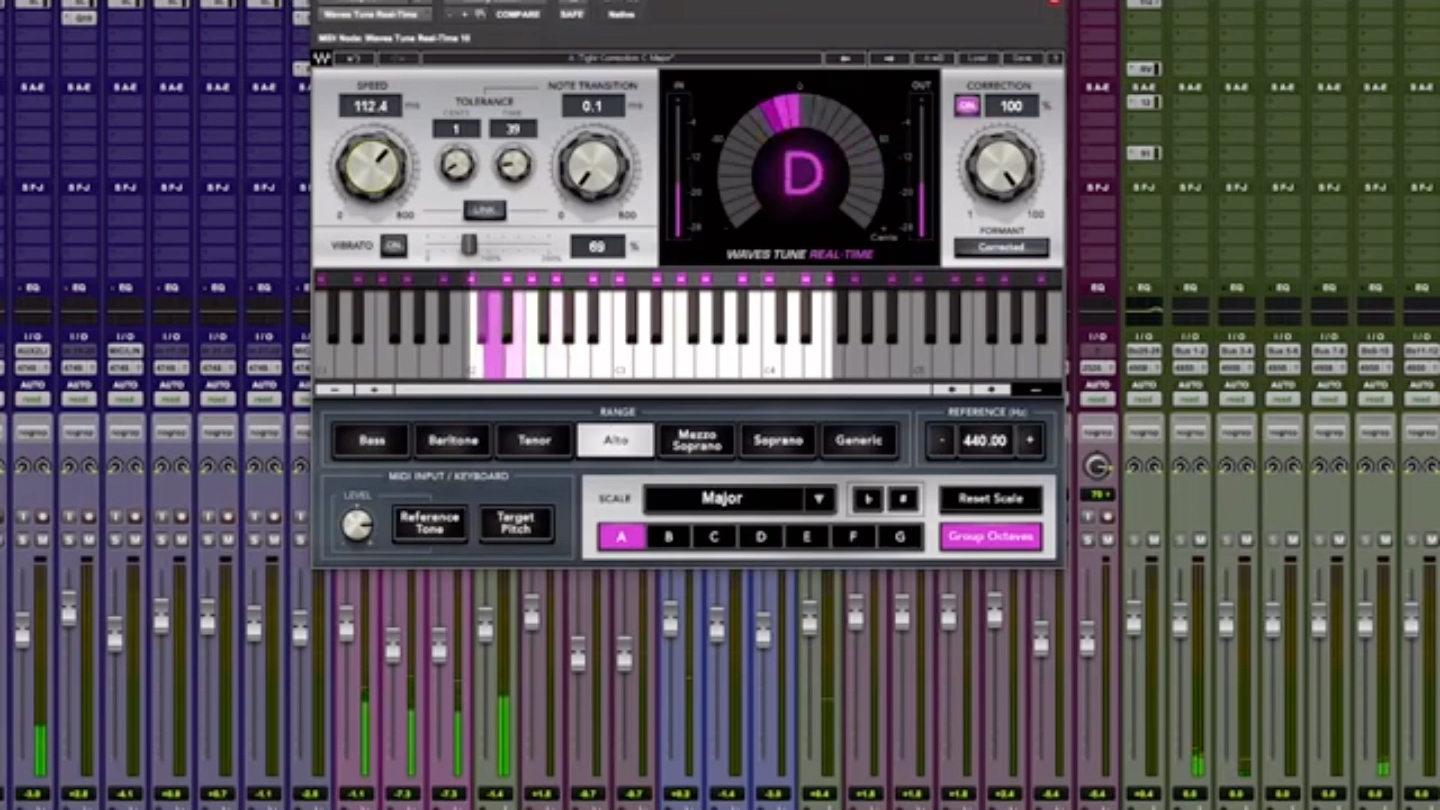Load previous preset with left arrow
The image size is (1440, 810).
point(845,58)
